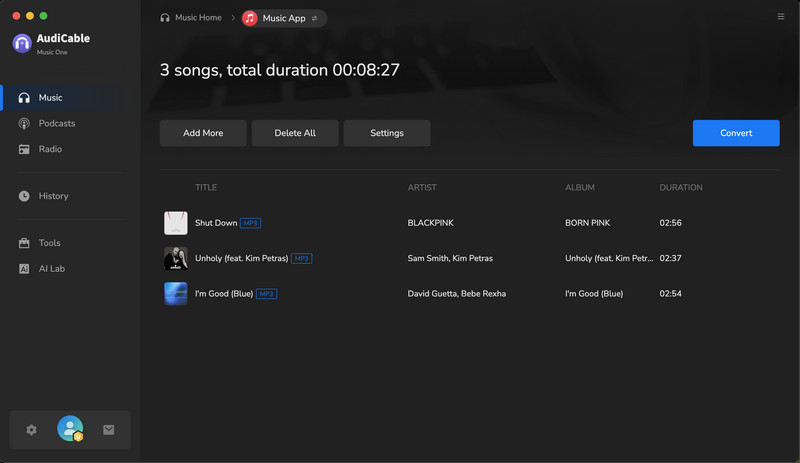This screenshot has width=800, height=463.
Task: Open the user account avatar
Action: click(x=70, y=429)
